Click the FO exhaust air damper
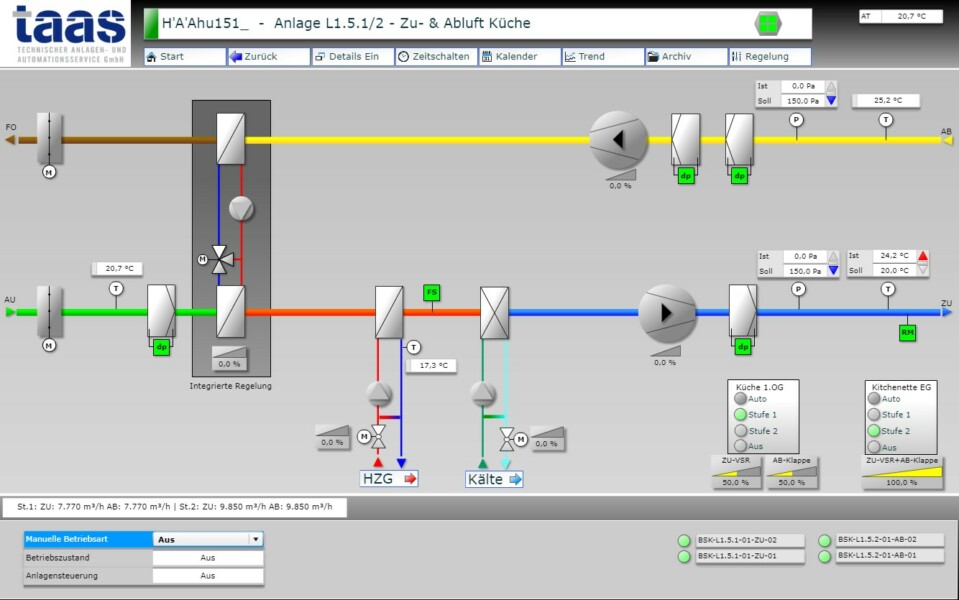This screenshot has width=959, height=600. click(49, 138)
